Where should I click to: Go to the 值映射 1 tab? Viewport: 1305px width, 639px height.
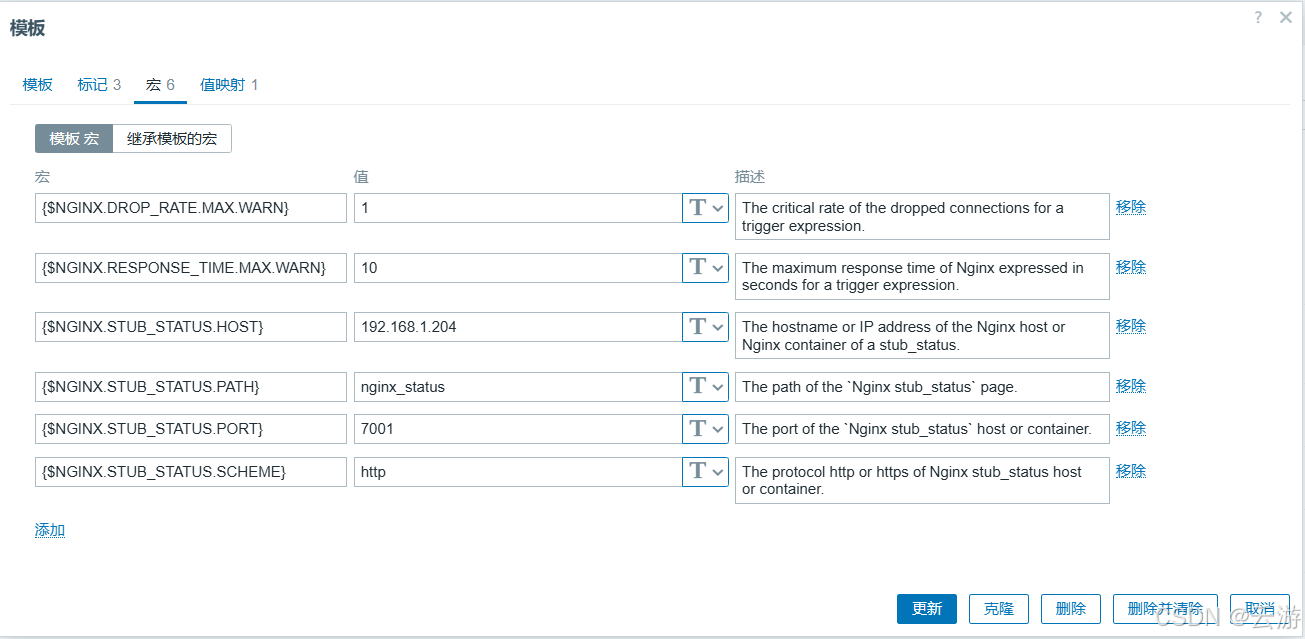point(229,85)
